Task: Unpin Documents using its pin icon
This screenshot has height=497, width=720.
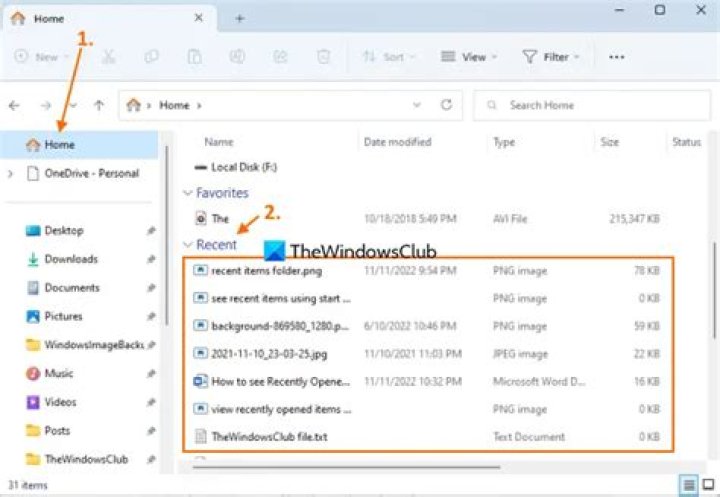Action: (151, 288)
